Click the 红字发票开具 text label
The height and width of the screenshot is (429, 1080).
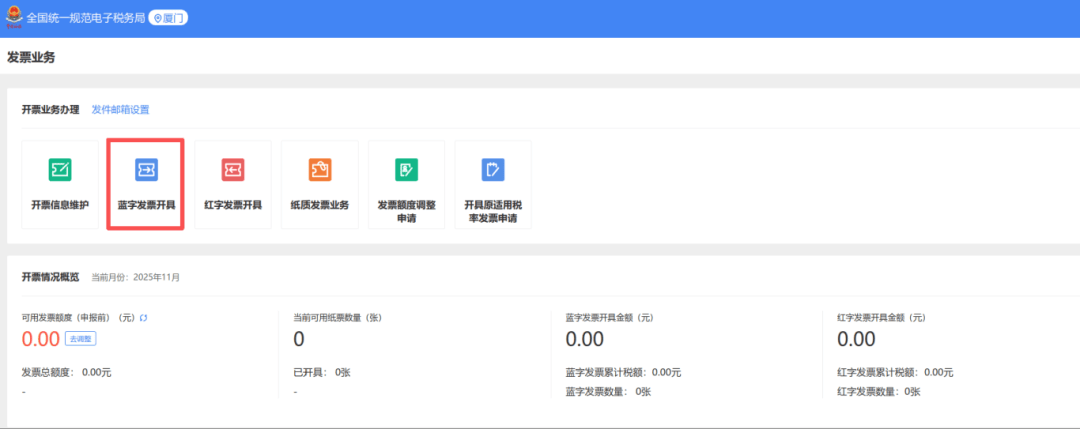pos(232,205)
